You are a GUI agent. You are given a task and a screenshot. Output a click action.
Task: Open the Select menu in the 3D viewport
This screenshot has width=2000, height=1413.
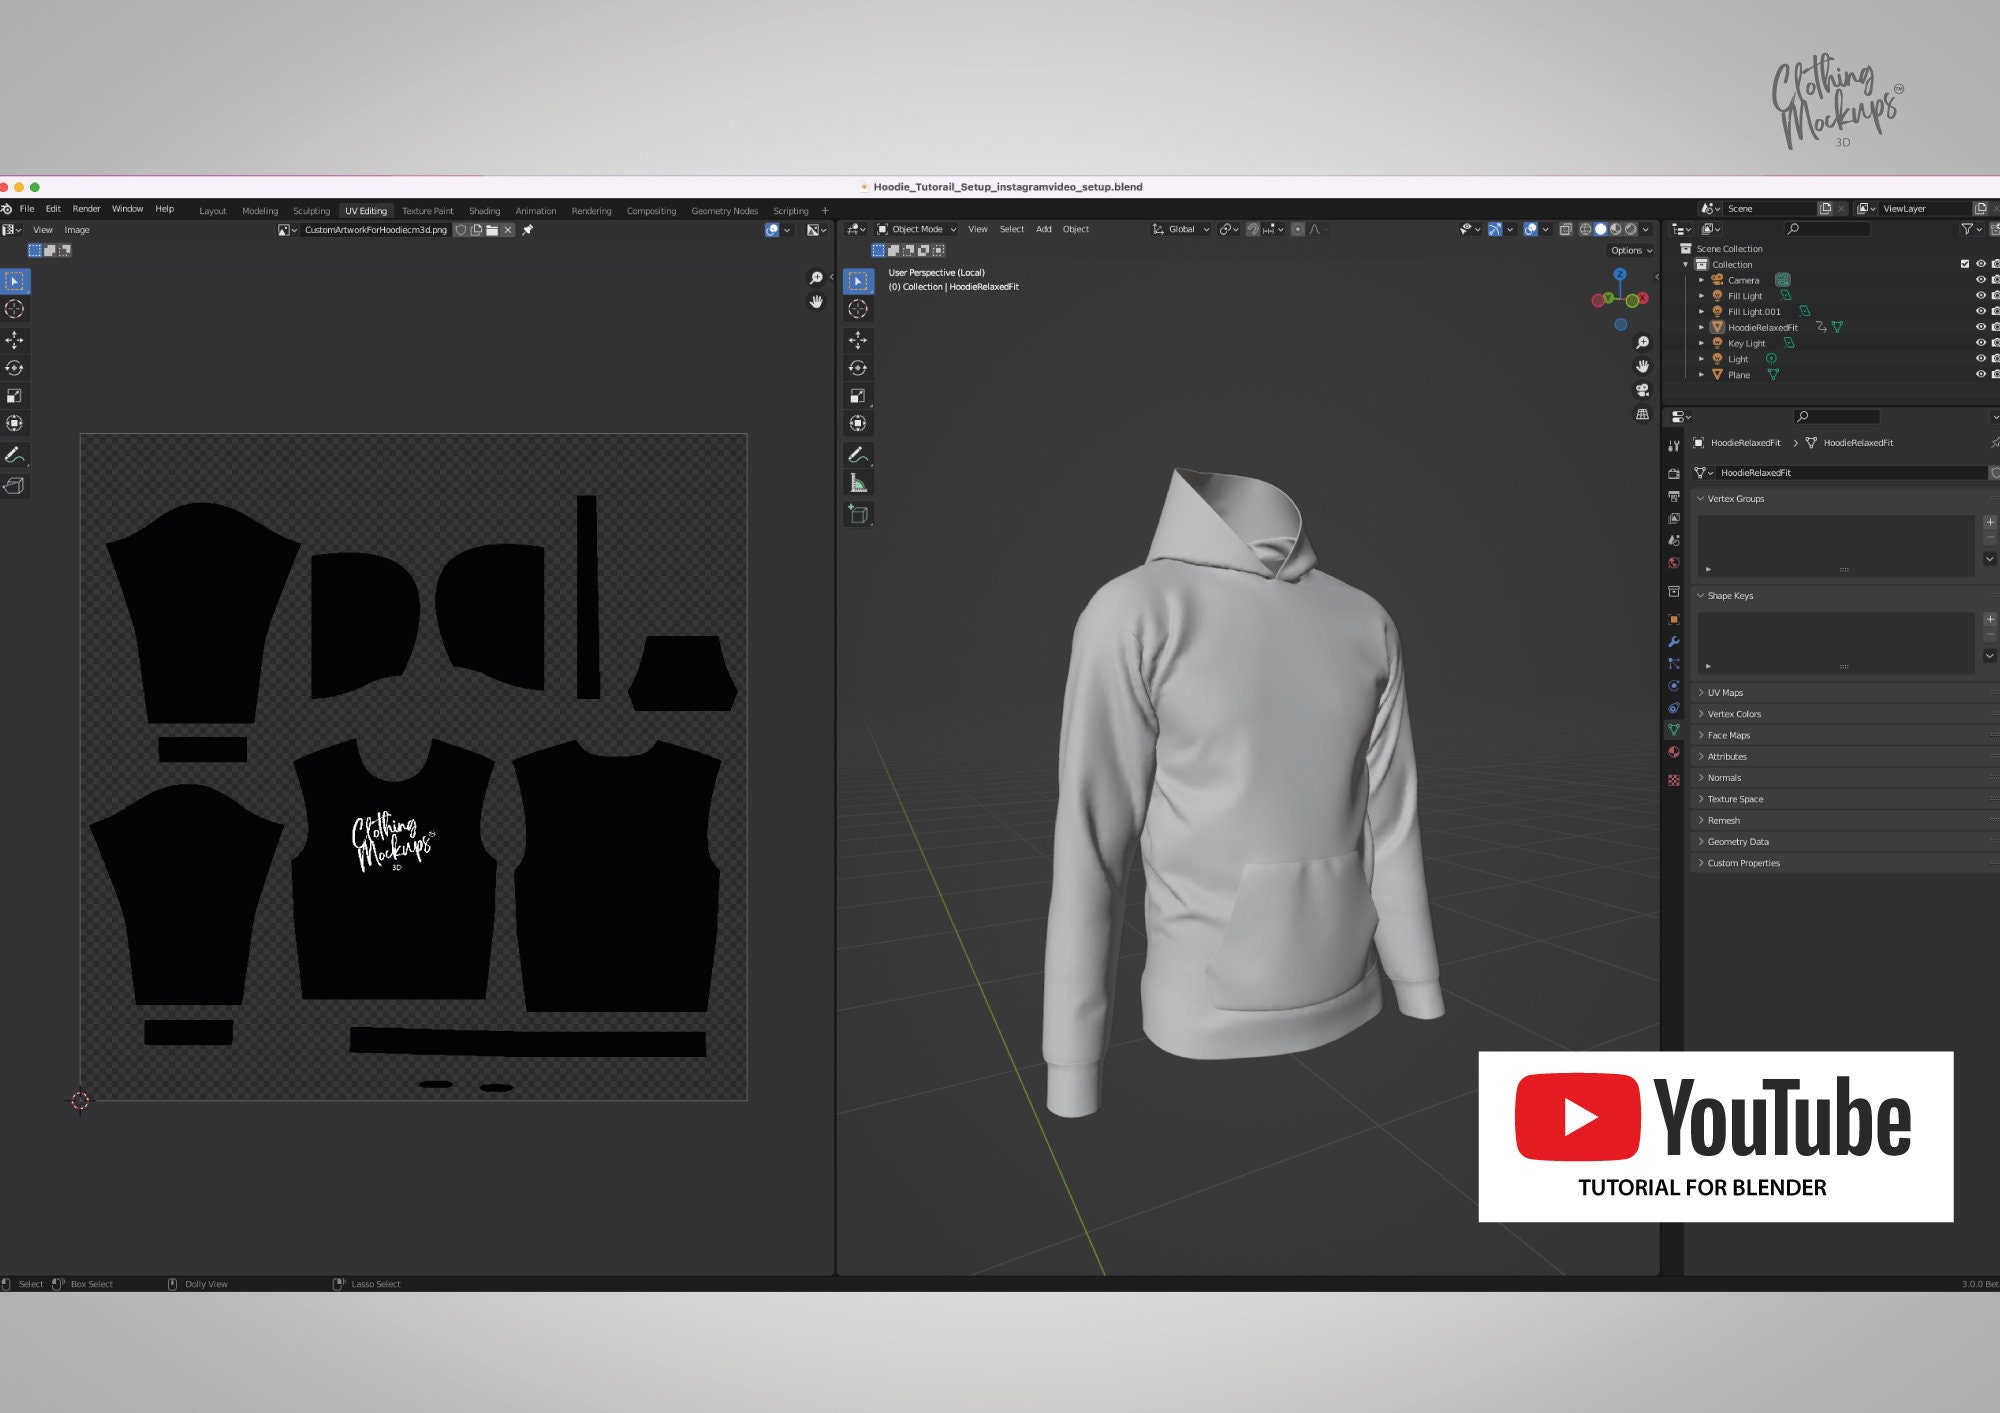1011,229
